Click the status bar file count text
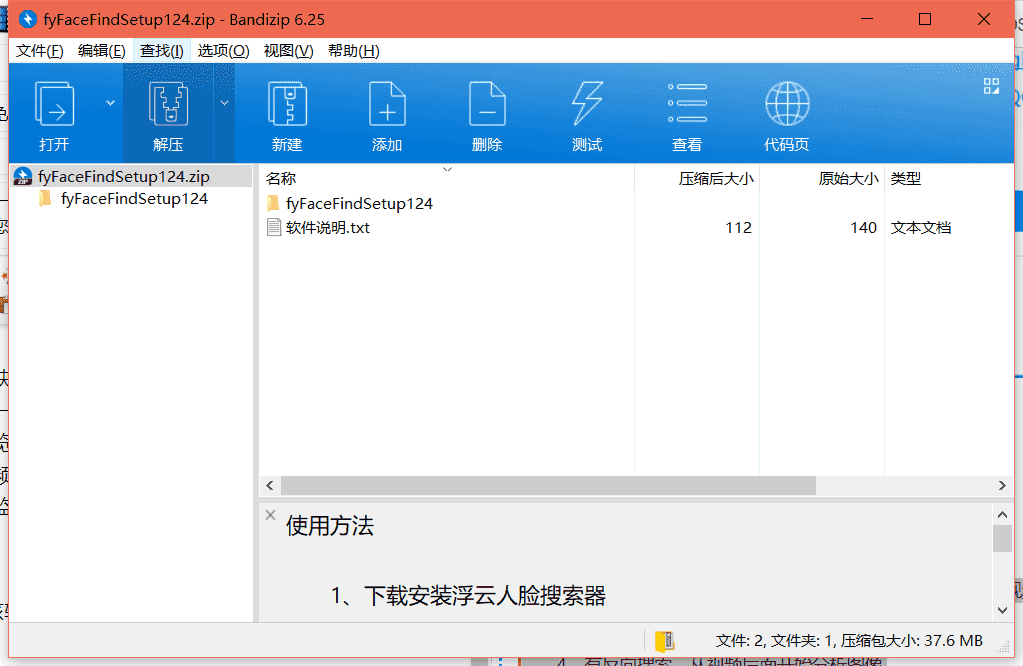This screenshot has width=1023, height=666. click(x=849, y=641)
